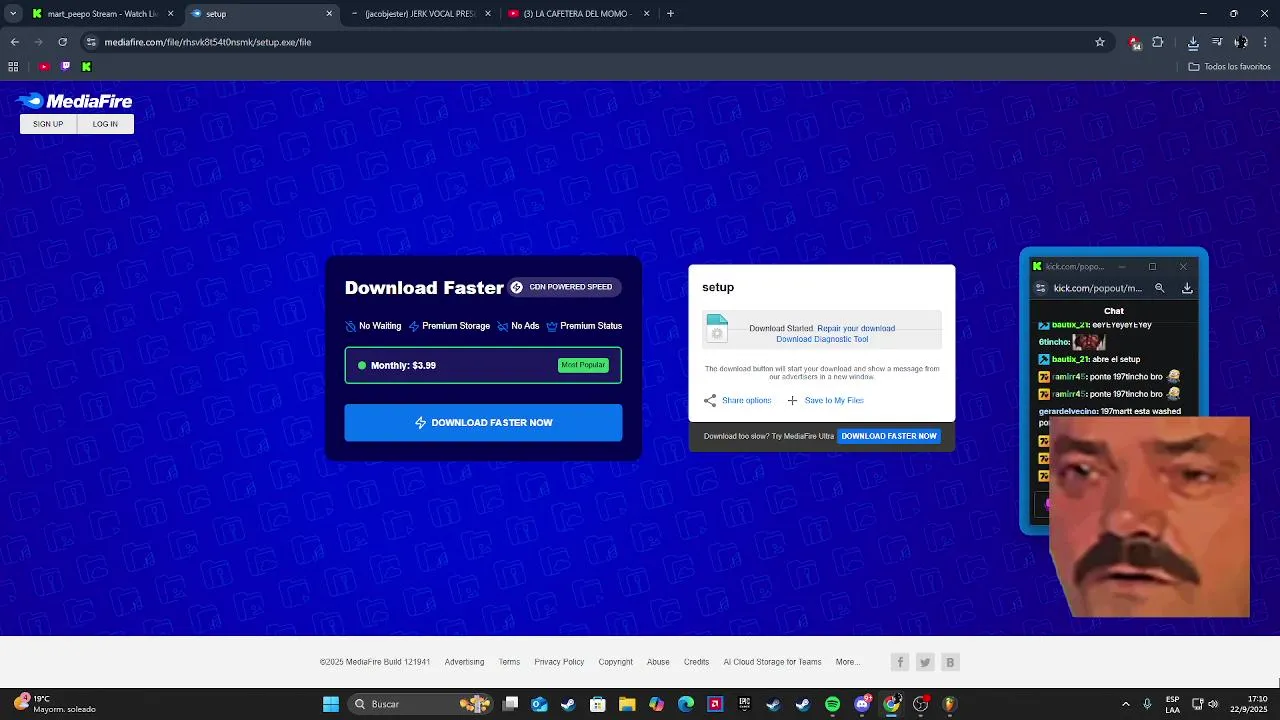Click the site settings icon in Kick popout
This screenshot has width=1280, height=720.
click(x=1040, y=288)
